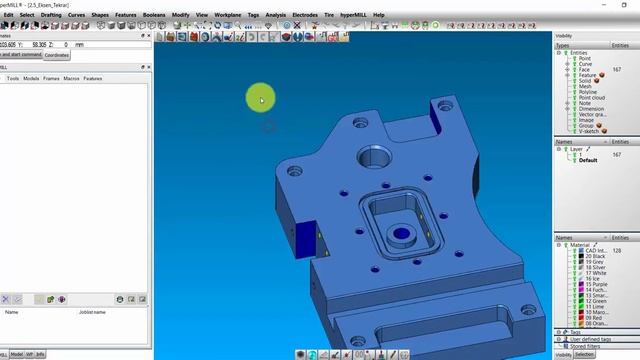Viewport: 640px width, 360px height.
Task: Click the monitor screen icon in top toolbar
Action: 228,25
